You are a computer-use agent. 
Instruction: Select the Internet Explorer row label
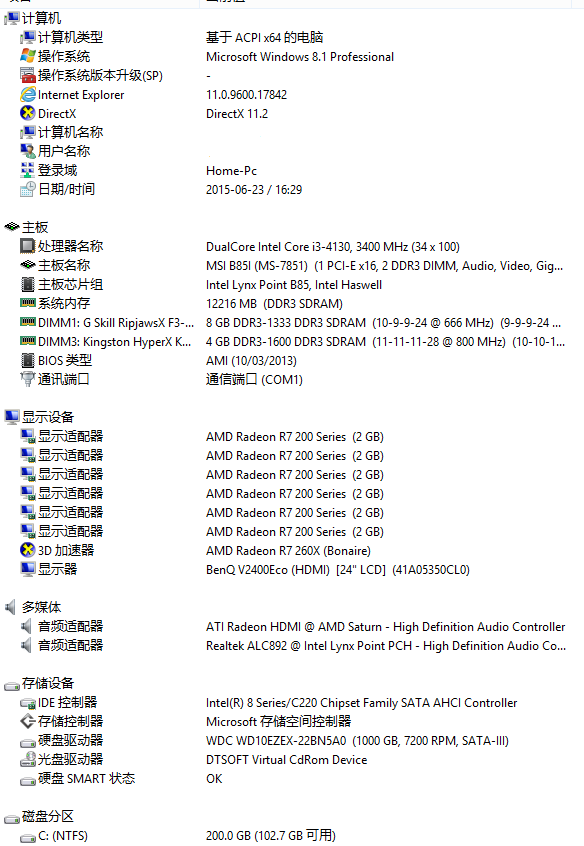pos(81,94)
